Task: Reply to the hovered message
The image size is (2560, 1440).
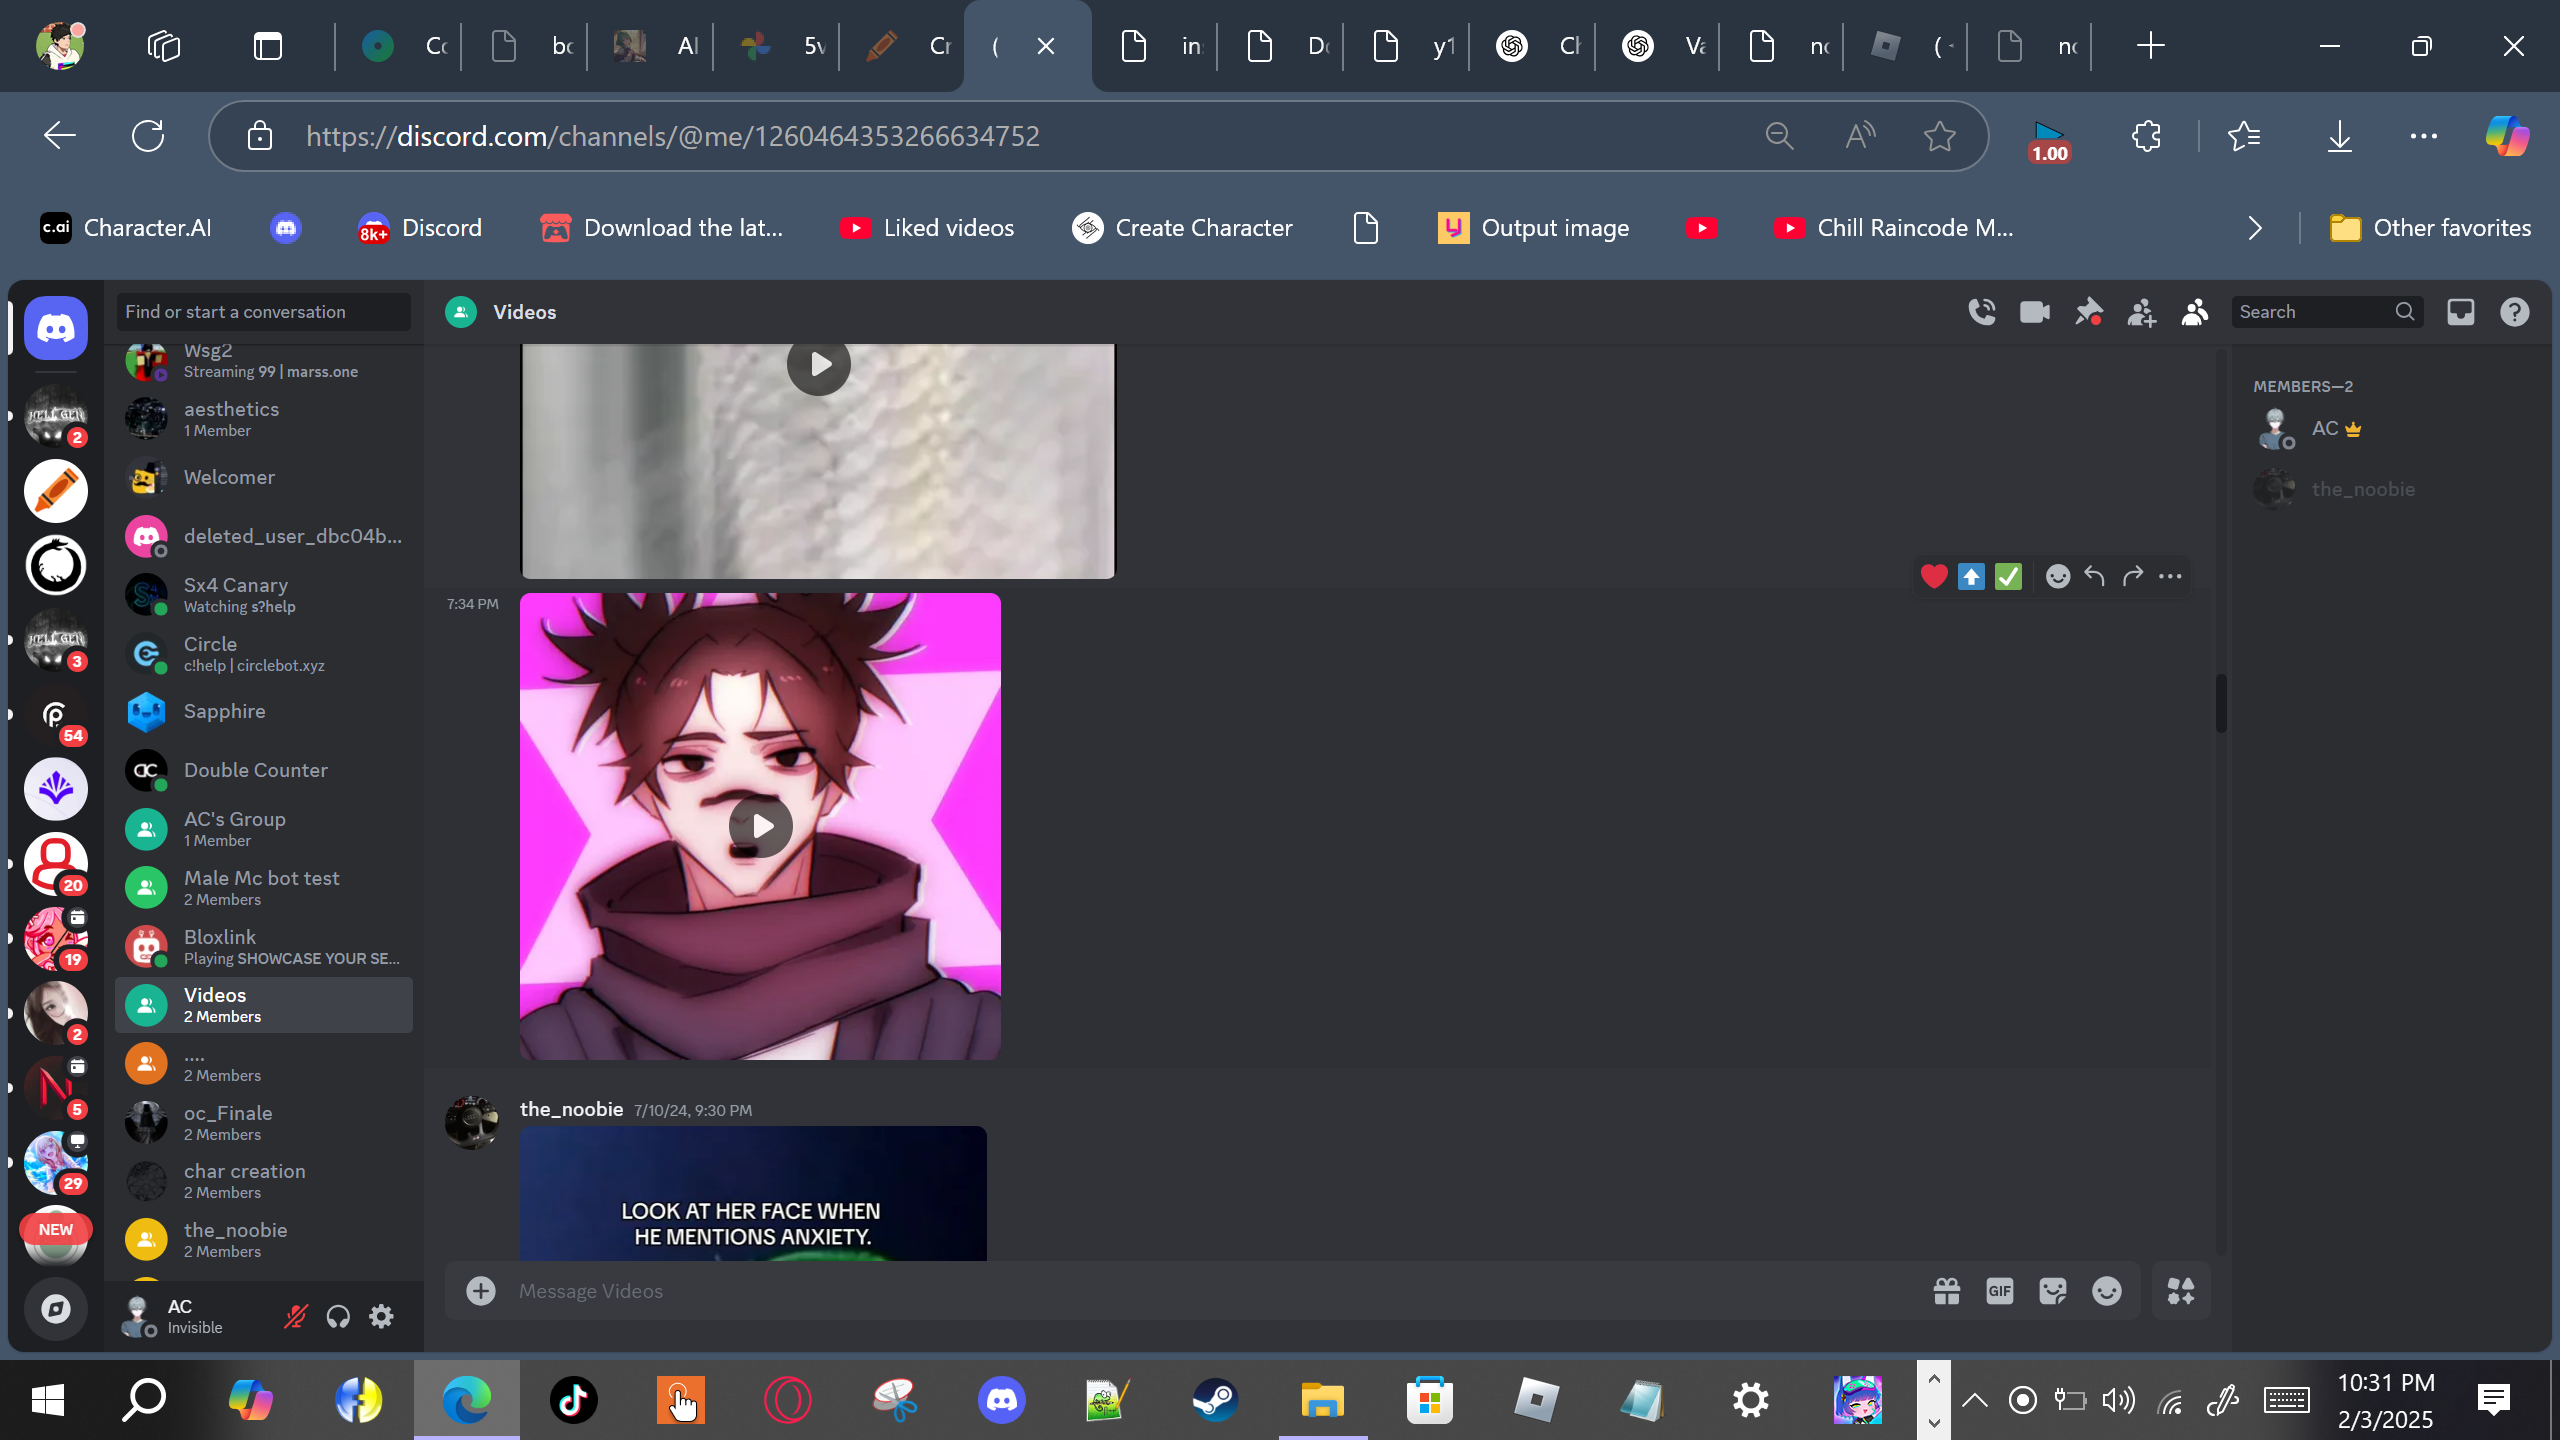Action: (2095, 576)
